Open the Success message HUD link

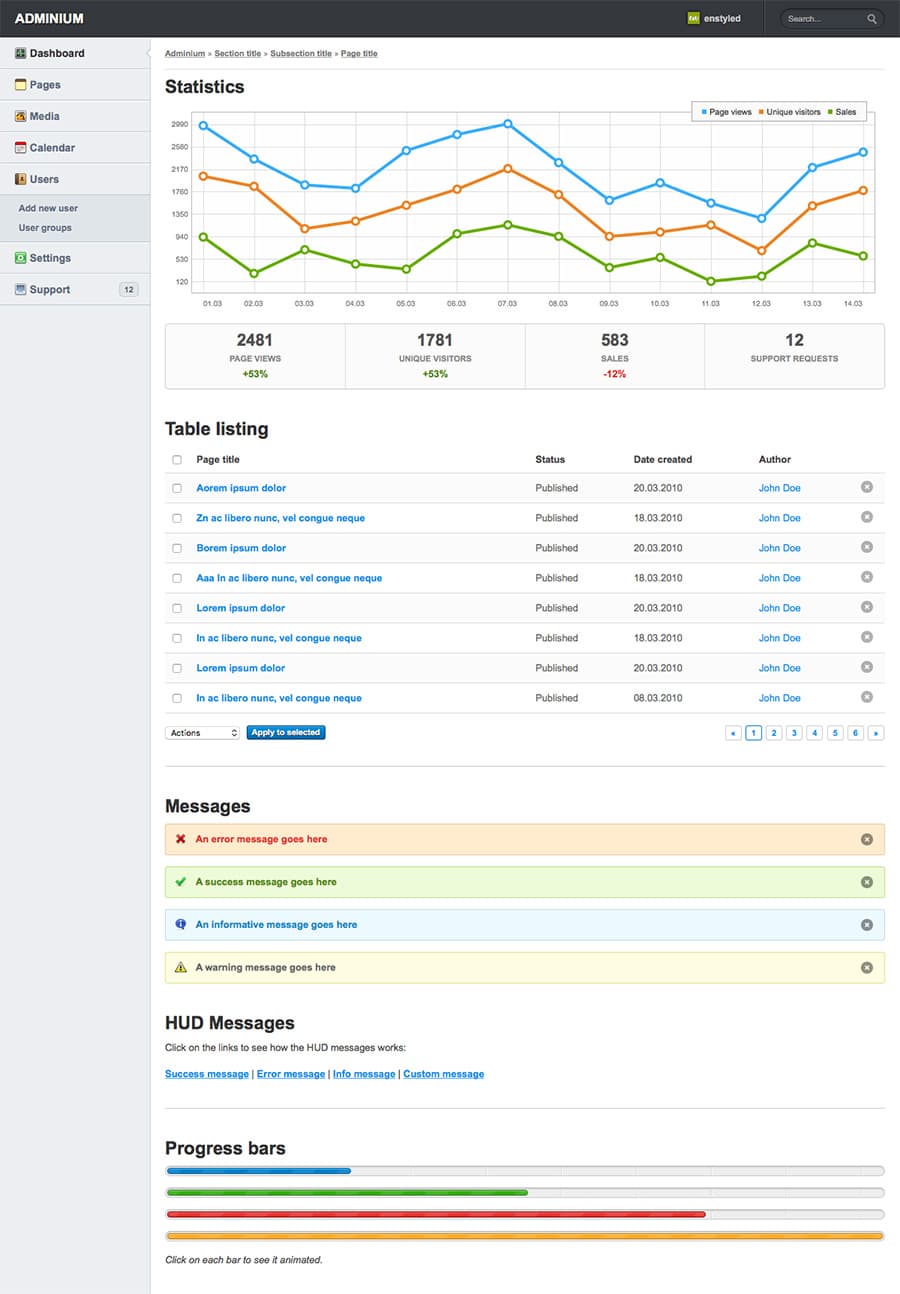pyautogui.click(x=206, y=1073)
